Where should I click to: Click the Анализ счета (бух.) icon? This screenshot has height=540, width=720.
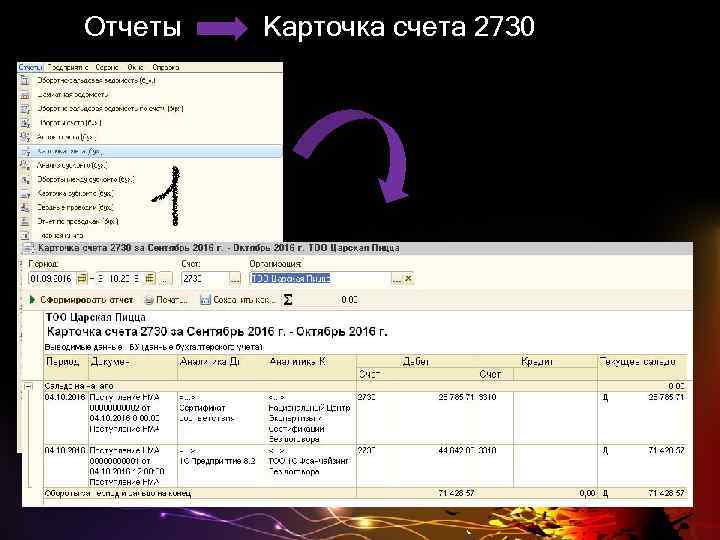[x=26, y=137]
